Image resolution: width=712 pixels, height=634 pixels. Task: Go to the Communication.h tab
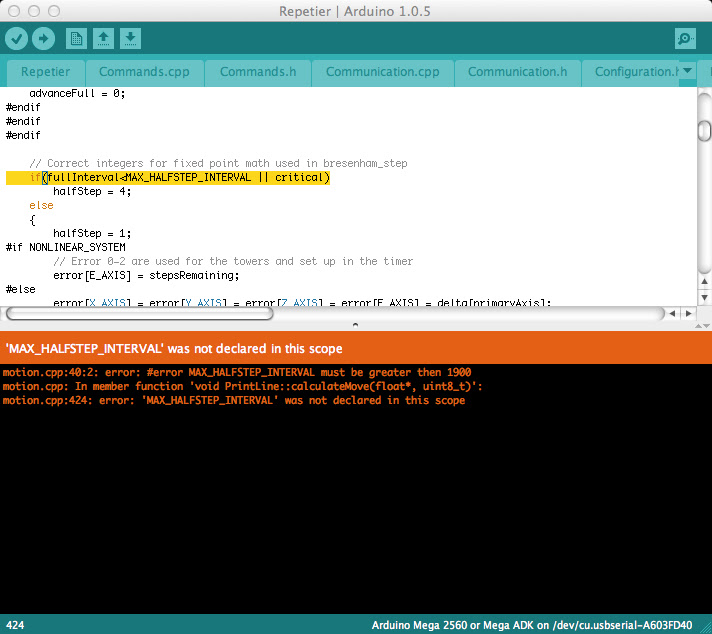[x=517, y=72]
